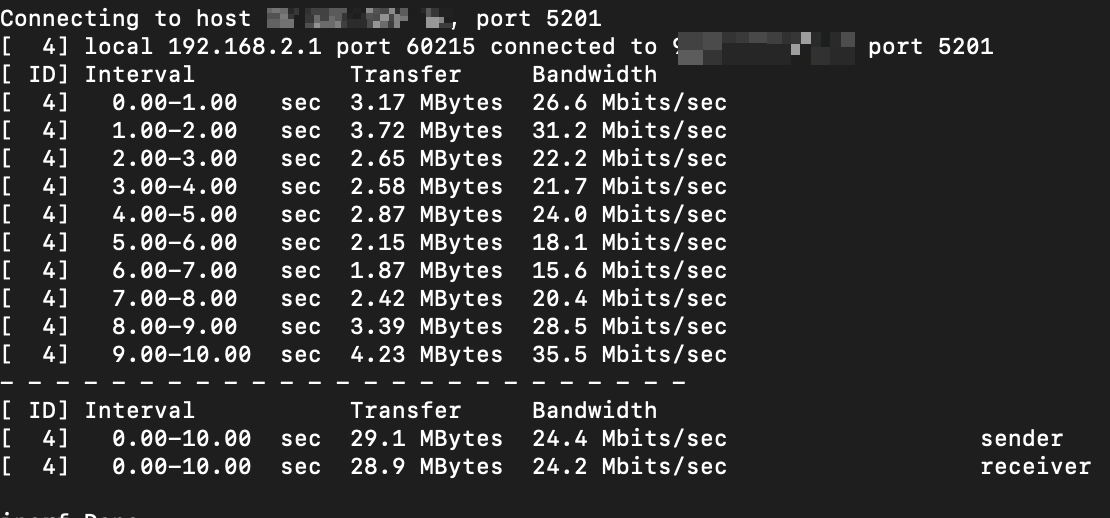Click the first Bandwidth column header
The height and width of the screenshot is (518, 1110).
[595, 74]
